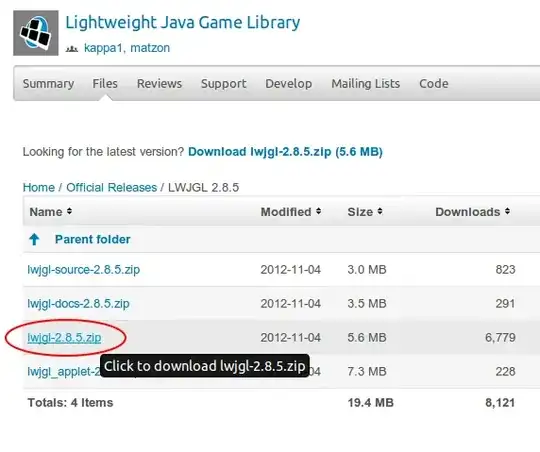Switch to the Code tab
Viewport: 540px width, 452px height.
click(434, 83)
